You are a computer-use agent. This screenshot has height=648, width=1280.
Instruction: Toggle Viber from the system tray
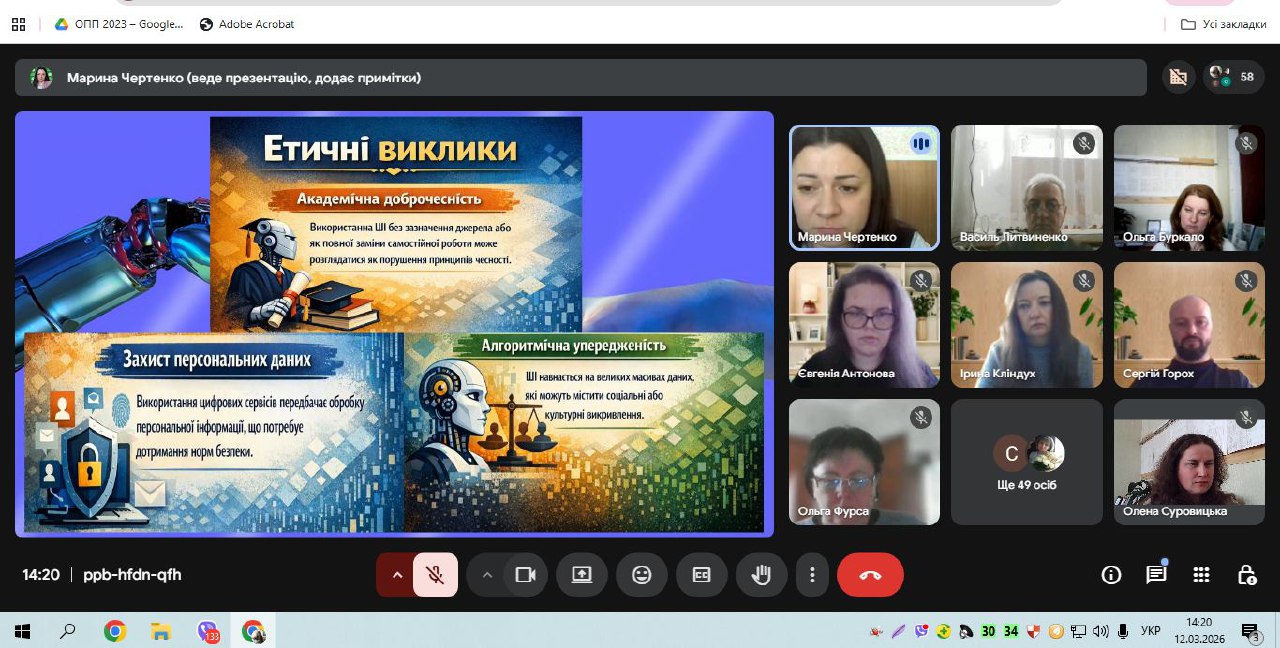click(922, 631)
